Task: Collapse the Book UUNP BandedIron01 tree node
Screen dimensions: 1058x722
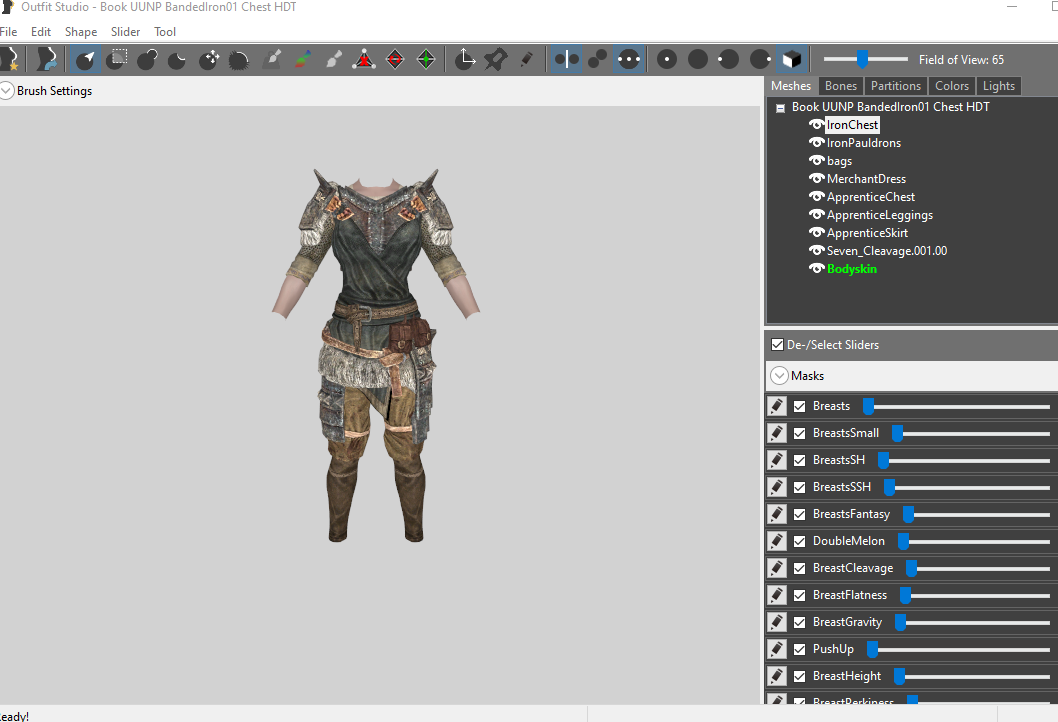Action: [781, 108]
